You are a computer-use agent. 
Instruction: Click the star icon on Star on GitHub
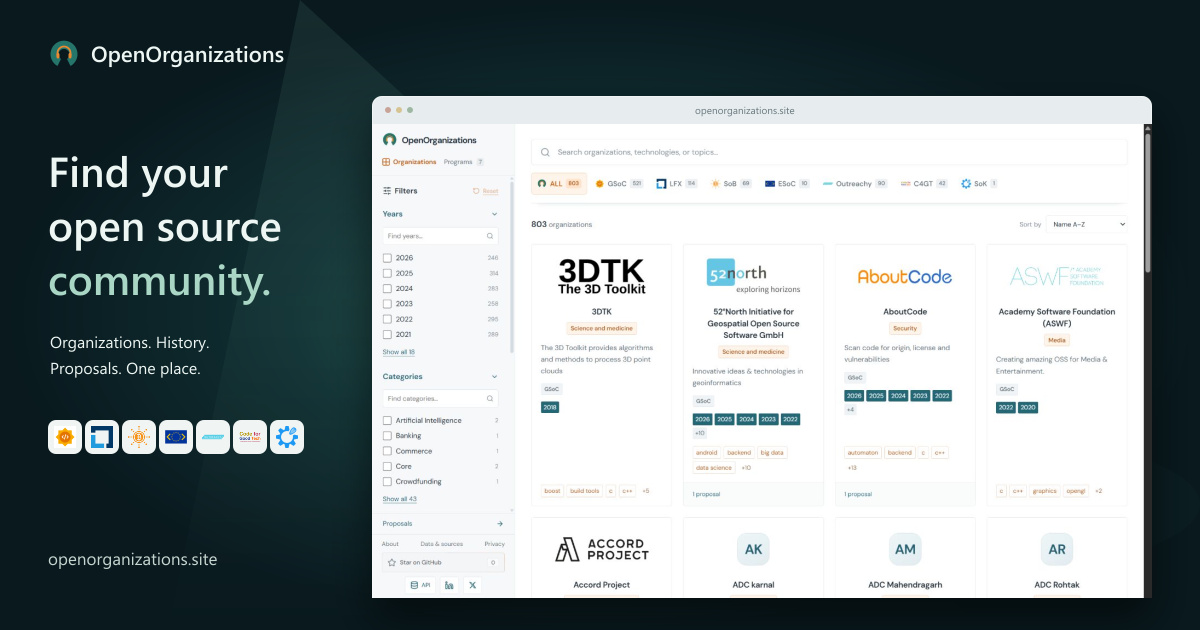[x=392, y=563]
